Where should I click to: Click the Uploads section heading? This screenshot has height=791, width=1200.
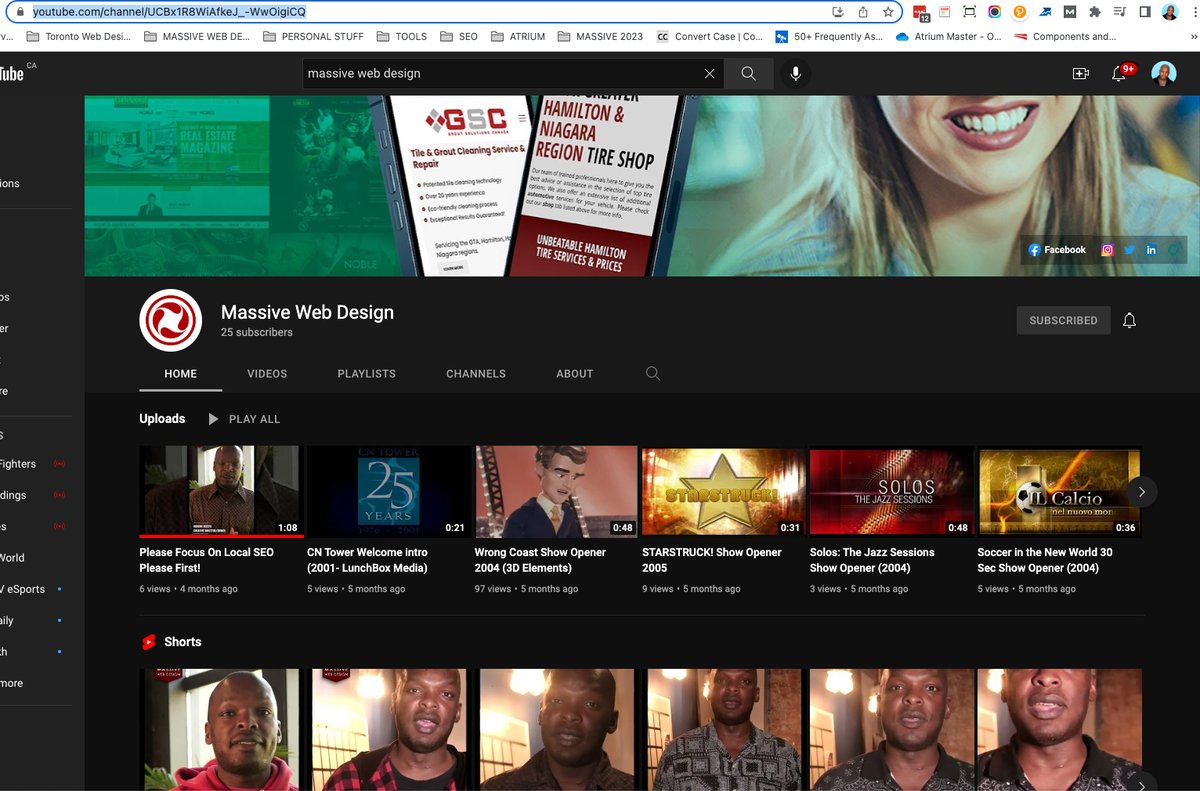[x=162, y=419]
